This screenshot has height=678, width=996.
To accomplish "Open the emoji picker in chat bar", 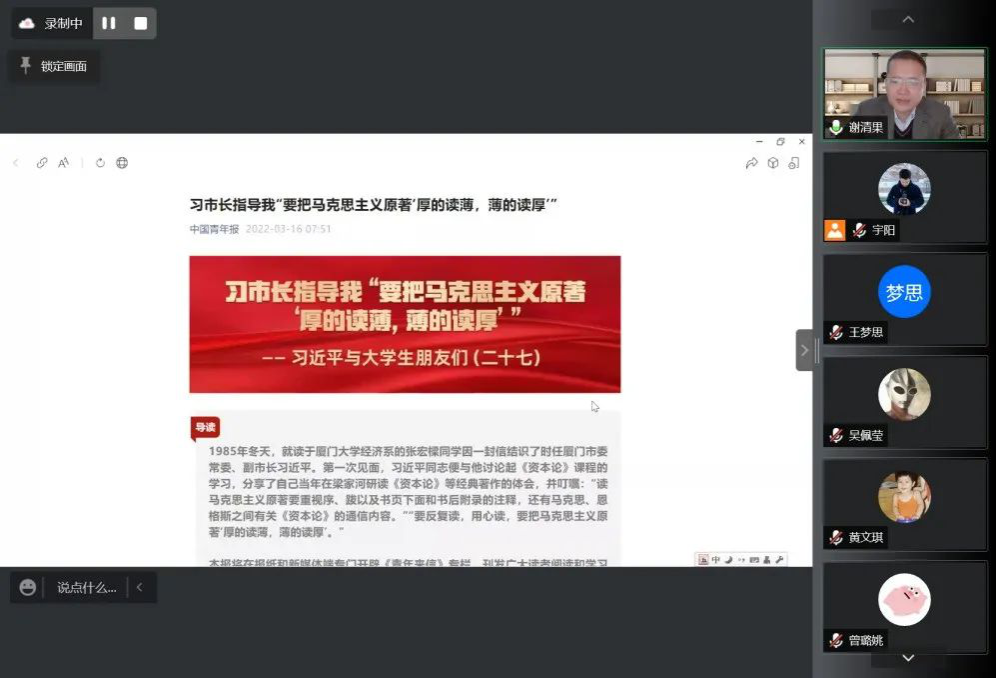I will 28,587.
